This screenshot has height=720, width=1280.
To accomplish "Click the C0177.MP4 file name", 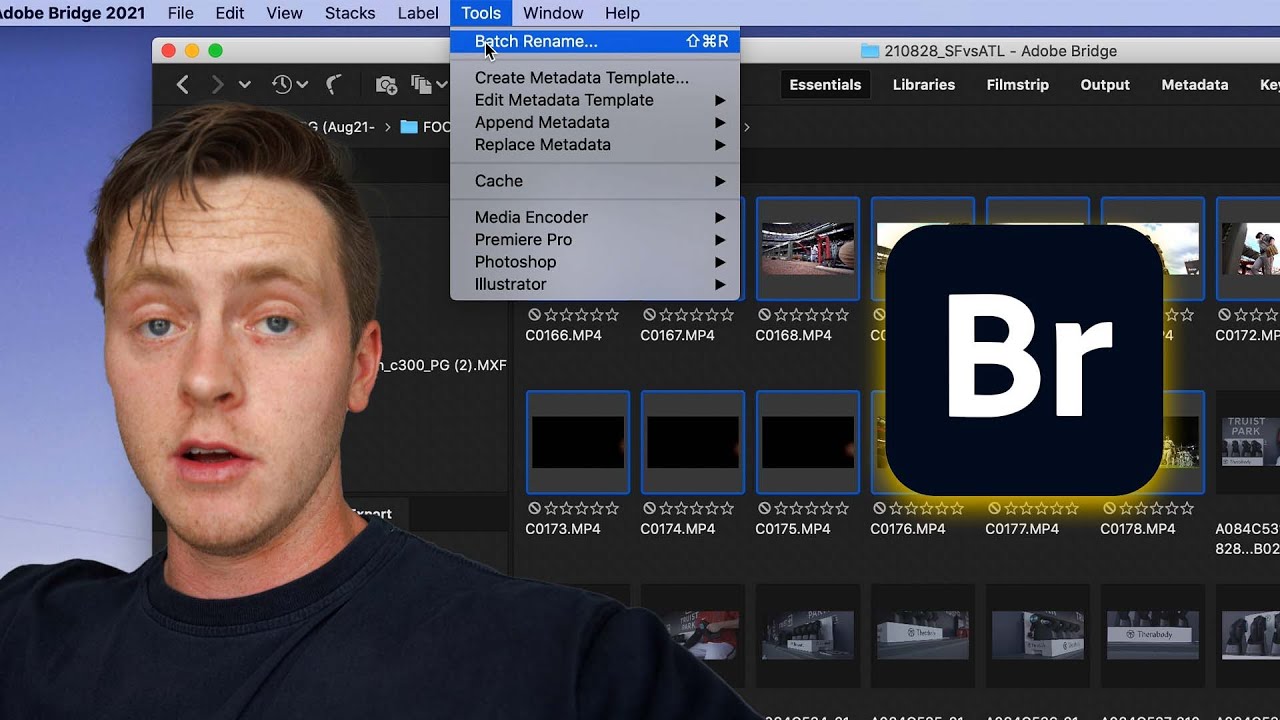I will [1022, 528].
